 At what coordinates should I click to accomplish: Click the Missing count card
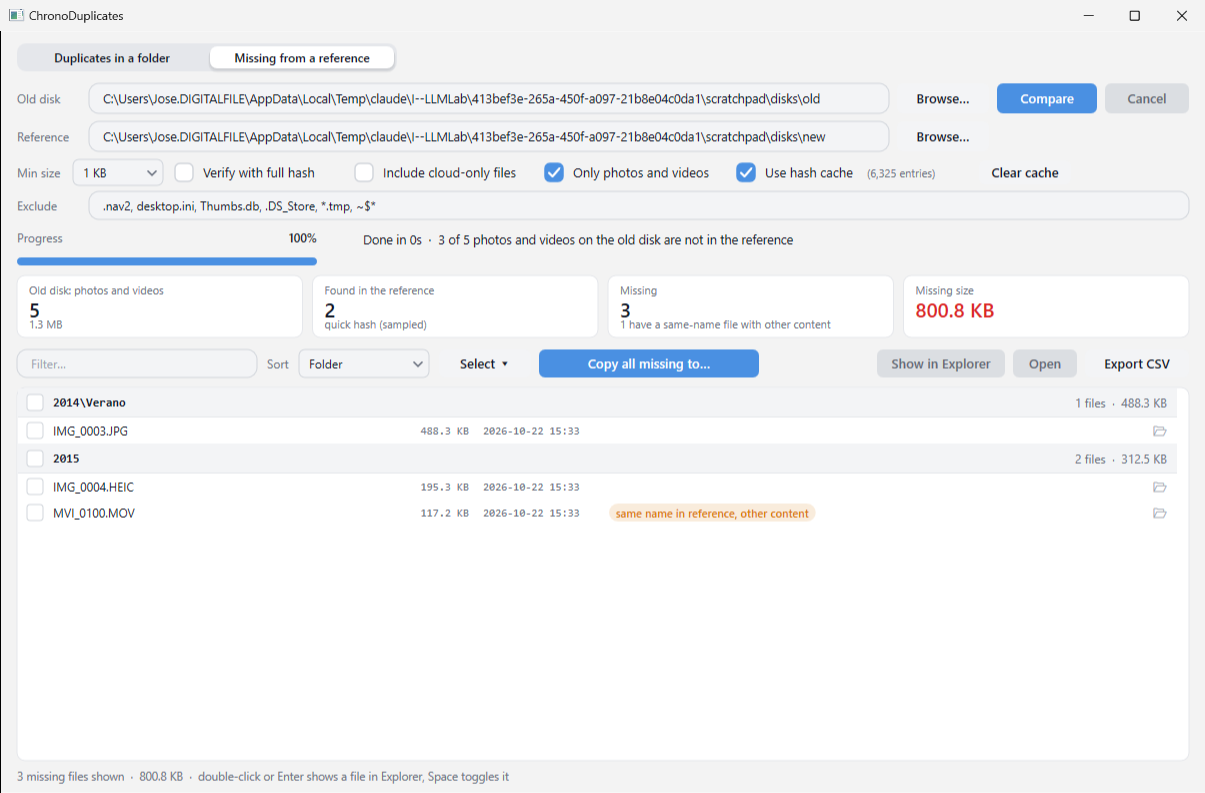[x=751, y=307]
